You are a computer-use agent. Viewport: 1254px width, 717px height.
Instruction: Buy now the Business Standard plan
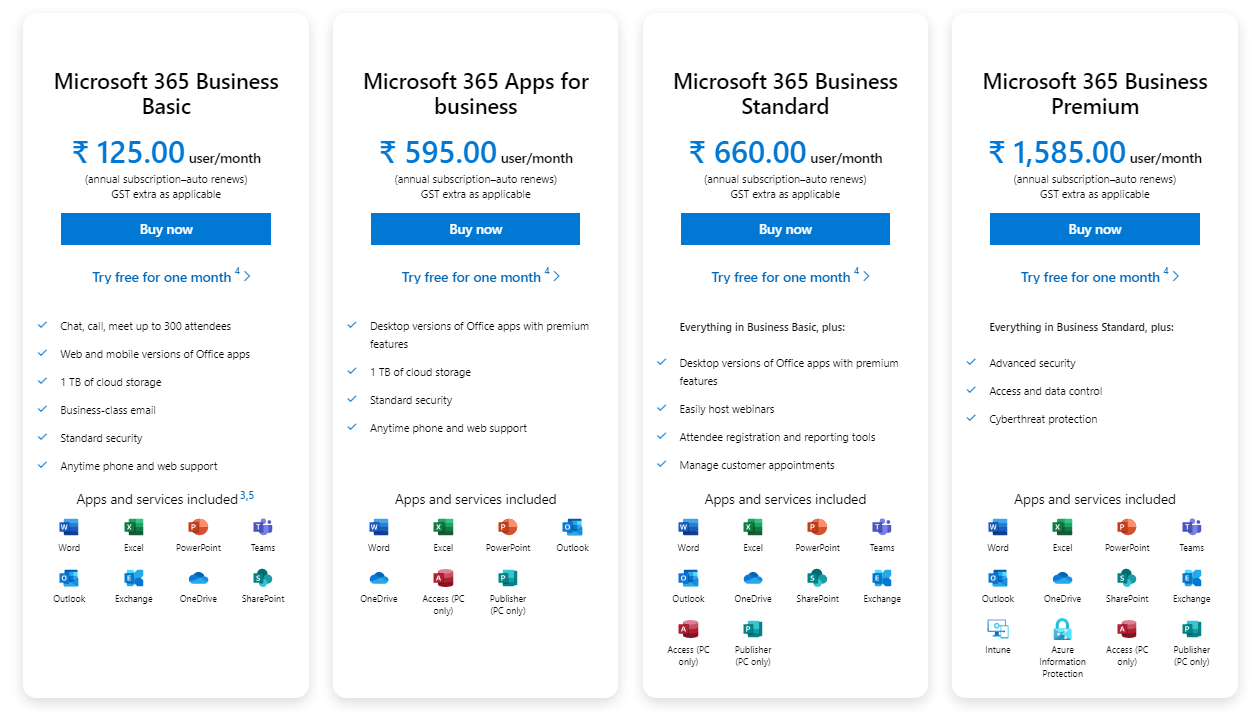[x=785, y=229]
